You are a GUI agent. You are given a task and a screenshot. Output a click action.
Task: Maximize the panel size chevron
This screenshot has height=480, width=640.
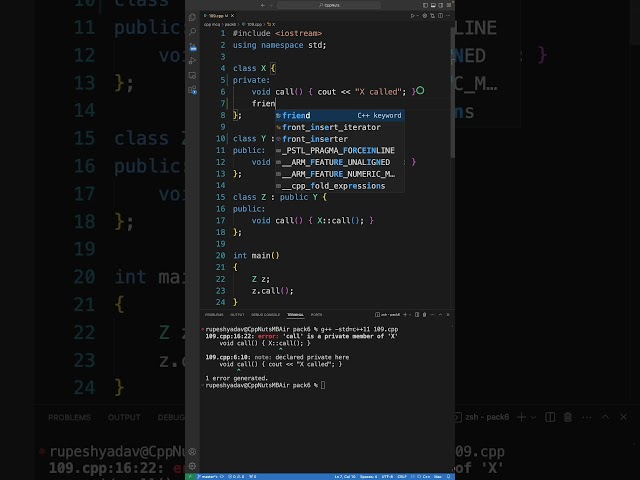point(440,315)
